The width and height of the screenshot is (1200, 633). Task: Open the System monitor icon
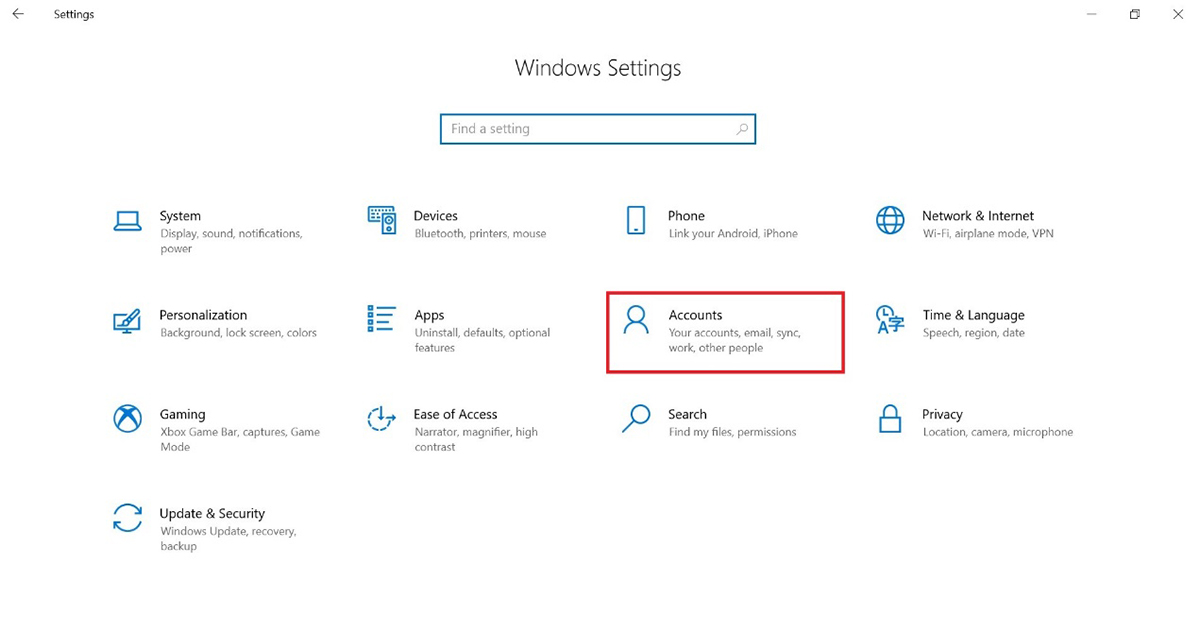tap(127, 221)
